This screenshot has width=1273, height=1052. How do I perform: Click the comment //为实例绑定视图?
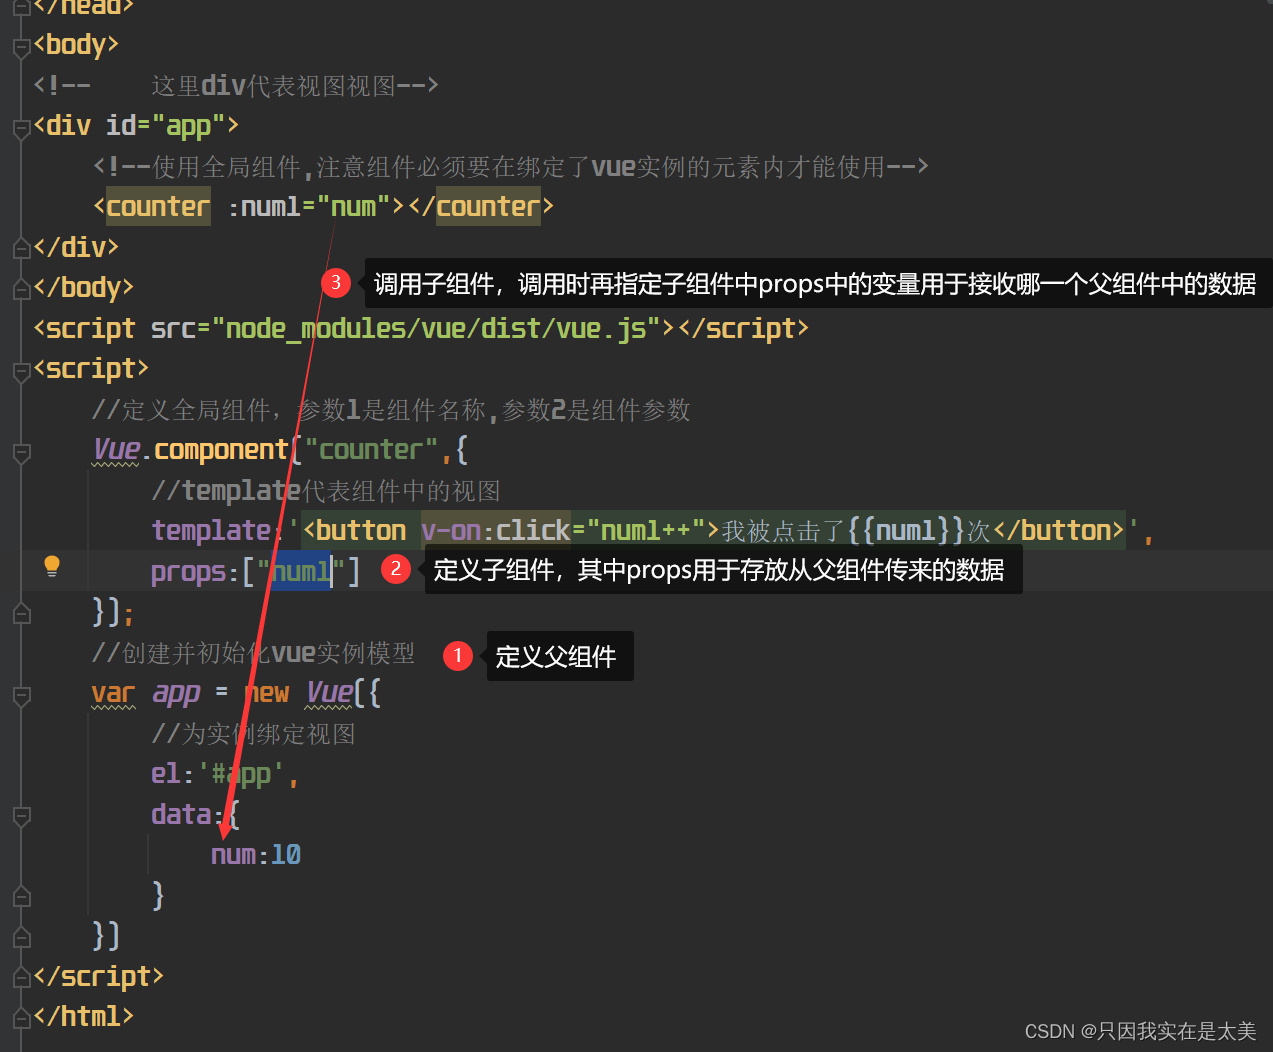[254, 734]
